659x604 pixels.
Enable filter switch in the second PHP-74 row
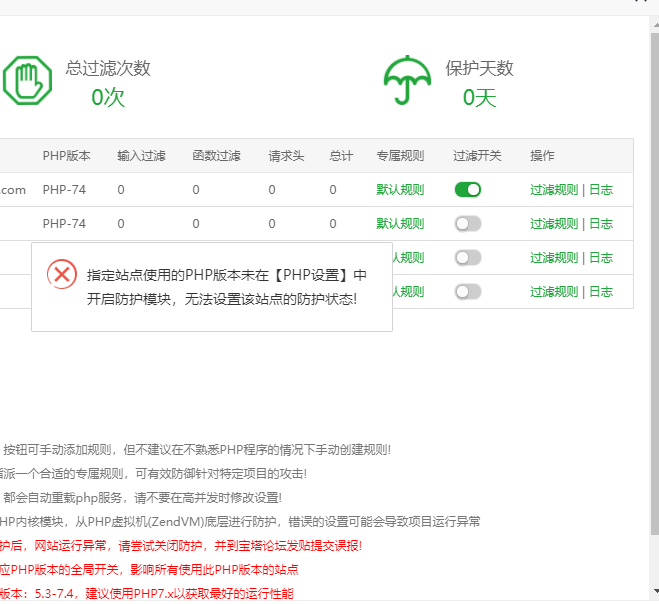[x=468, y=224]
